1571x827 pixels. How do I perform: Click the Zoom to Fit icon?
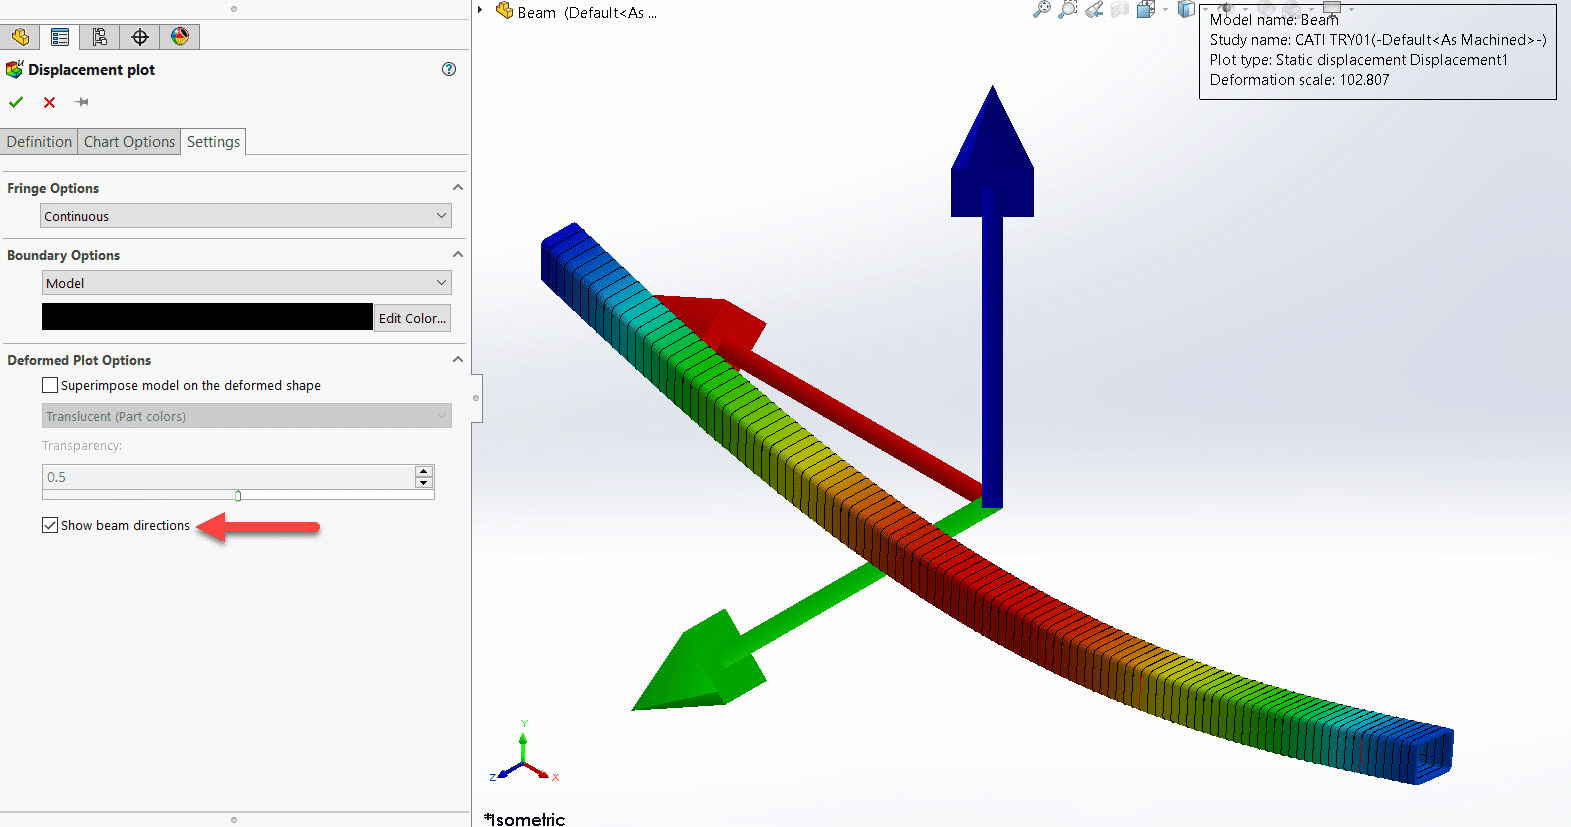pyautogui.click(x=1042, y=10)
